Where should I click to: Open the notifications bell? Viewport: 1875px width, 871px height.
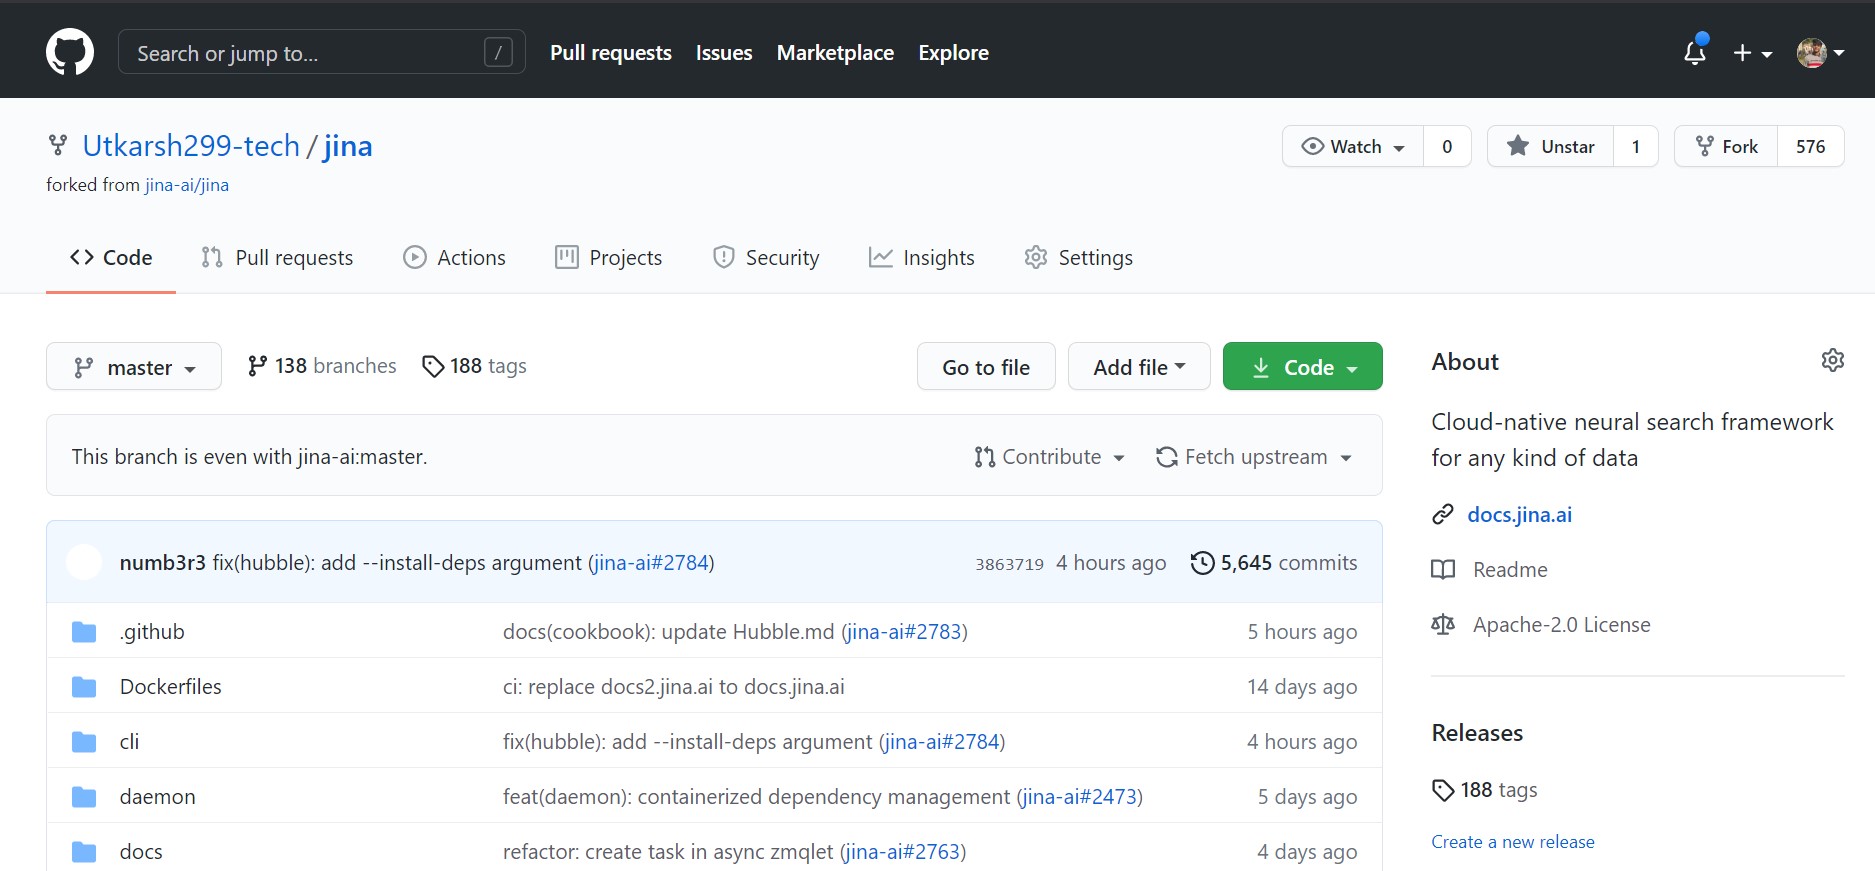point(1695,52)
